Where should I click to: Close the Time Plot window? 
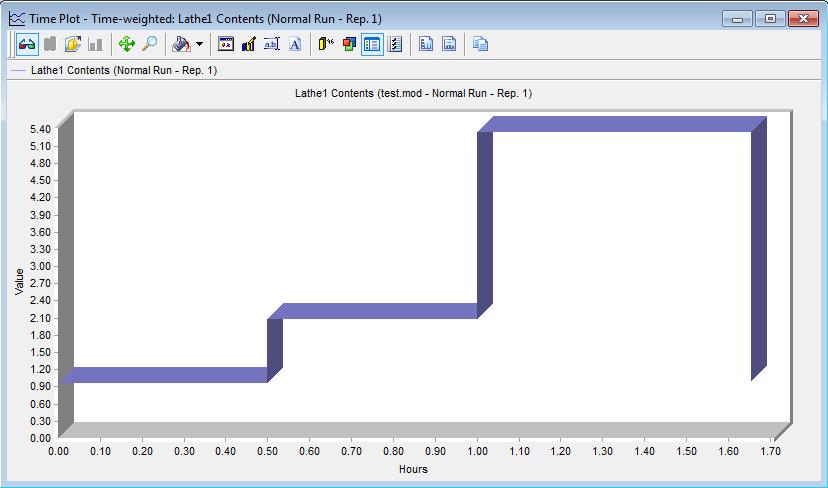pyautogui.click(x=803, y=19)
